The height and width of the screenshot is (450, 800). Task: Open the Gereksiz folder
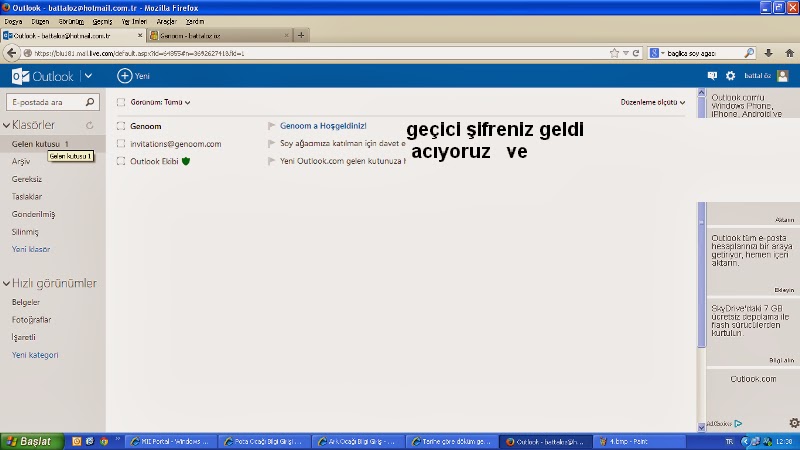point(27,179)
